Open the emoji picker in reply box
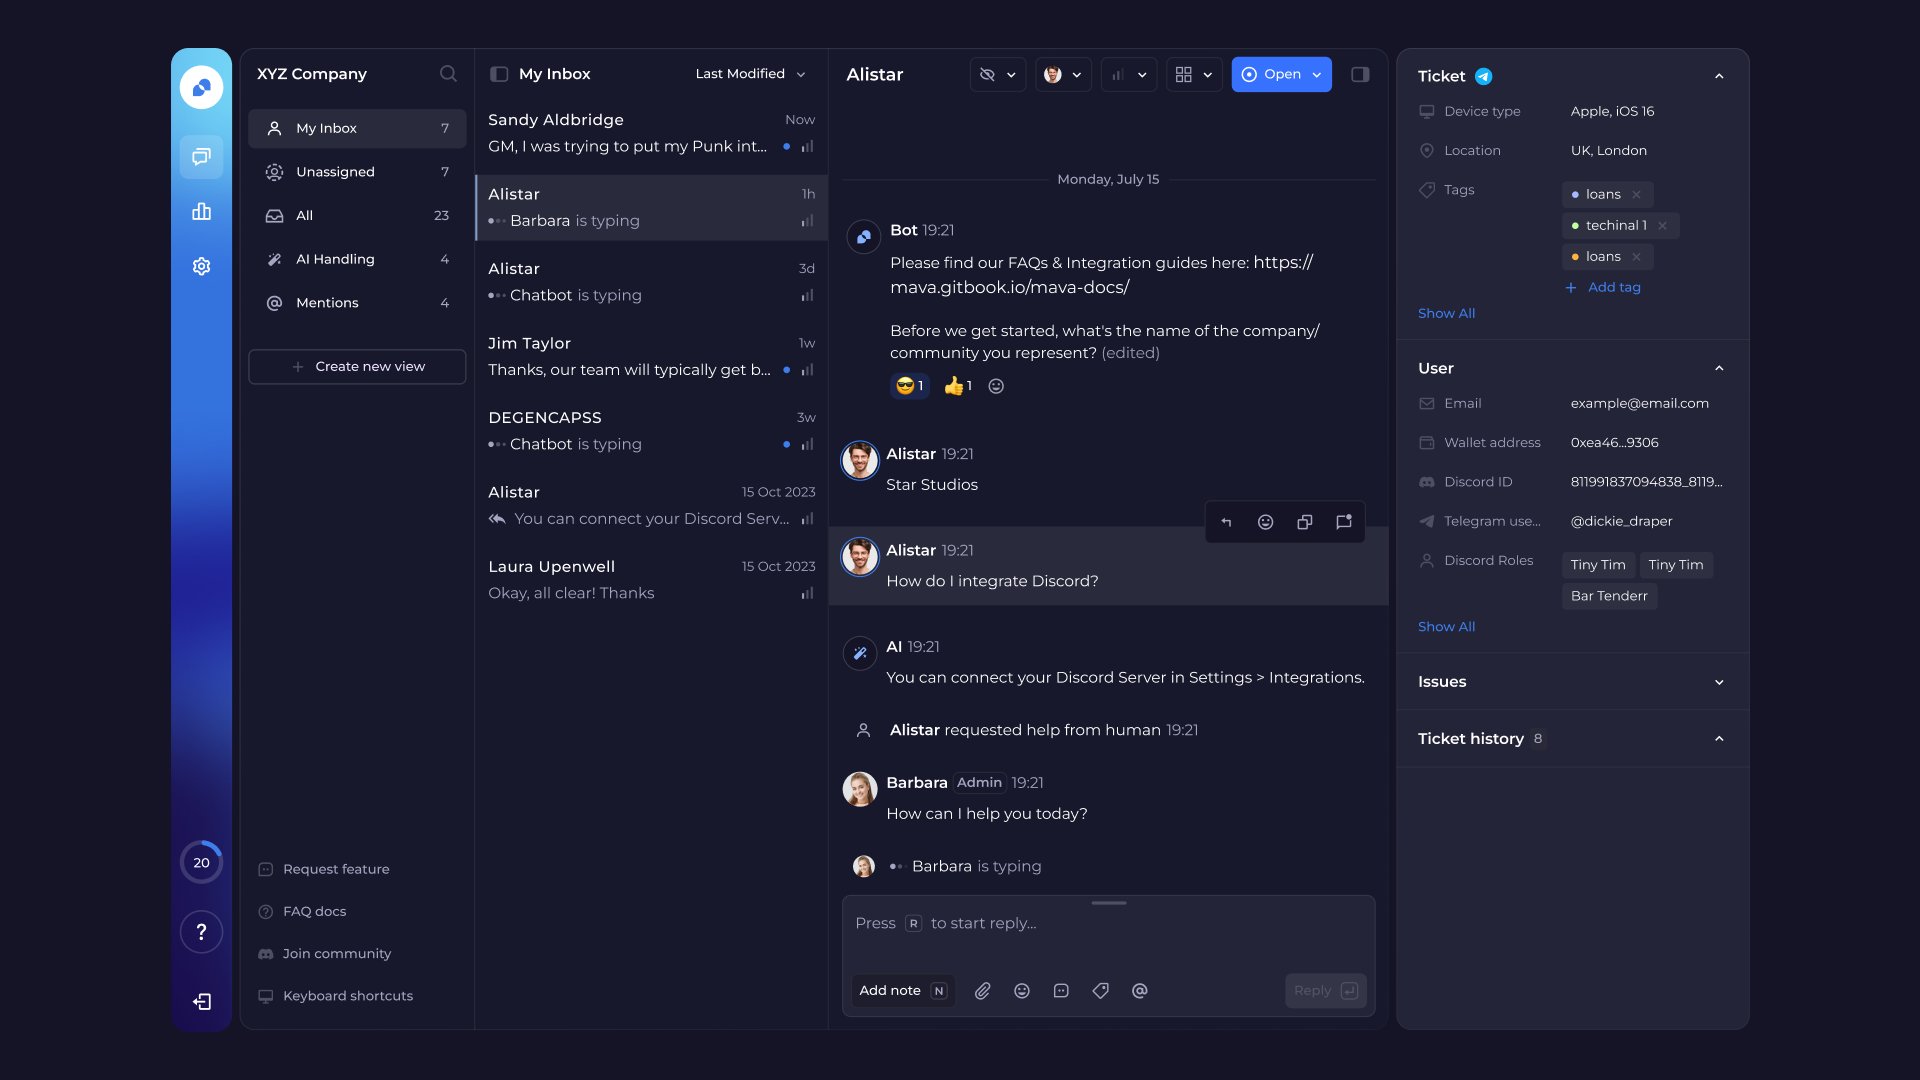This screenshot has height=1080, width=1920. click(x=1022, y=991)
